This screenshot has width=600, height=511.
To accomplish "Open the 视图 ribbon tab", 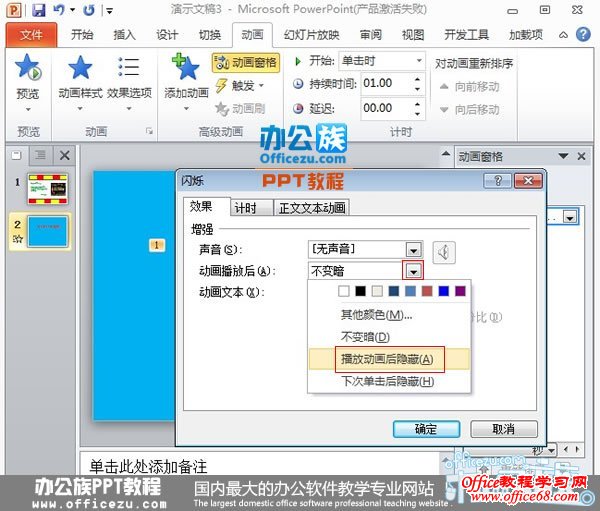I will (413, 35).
